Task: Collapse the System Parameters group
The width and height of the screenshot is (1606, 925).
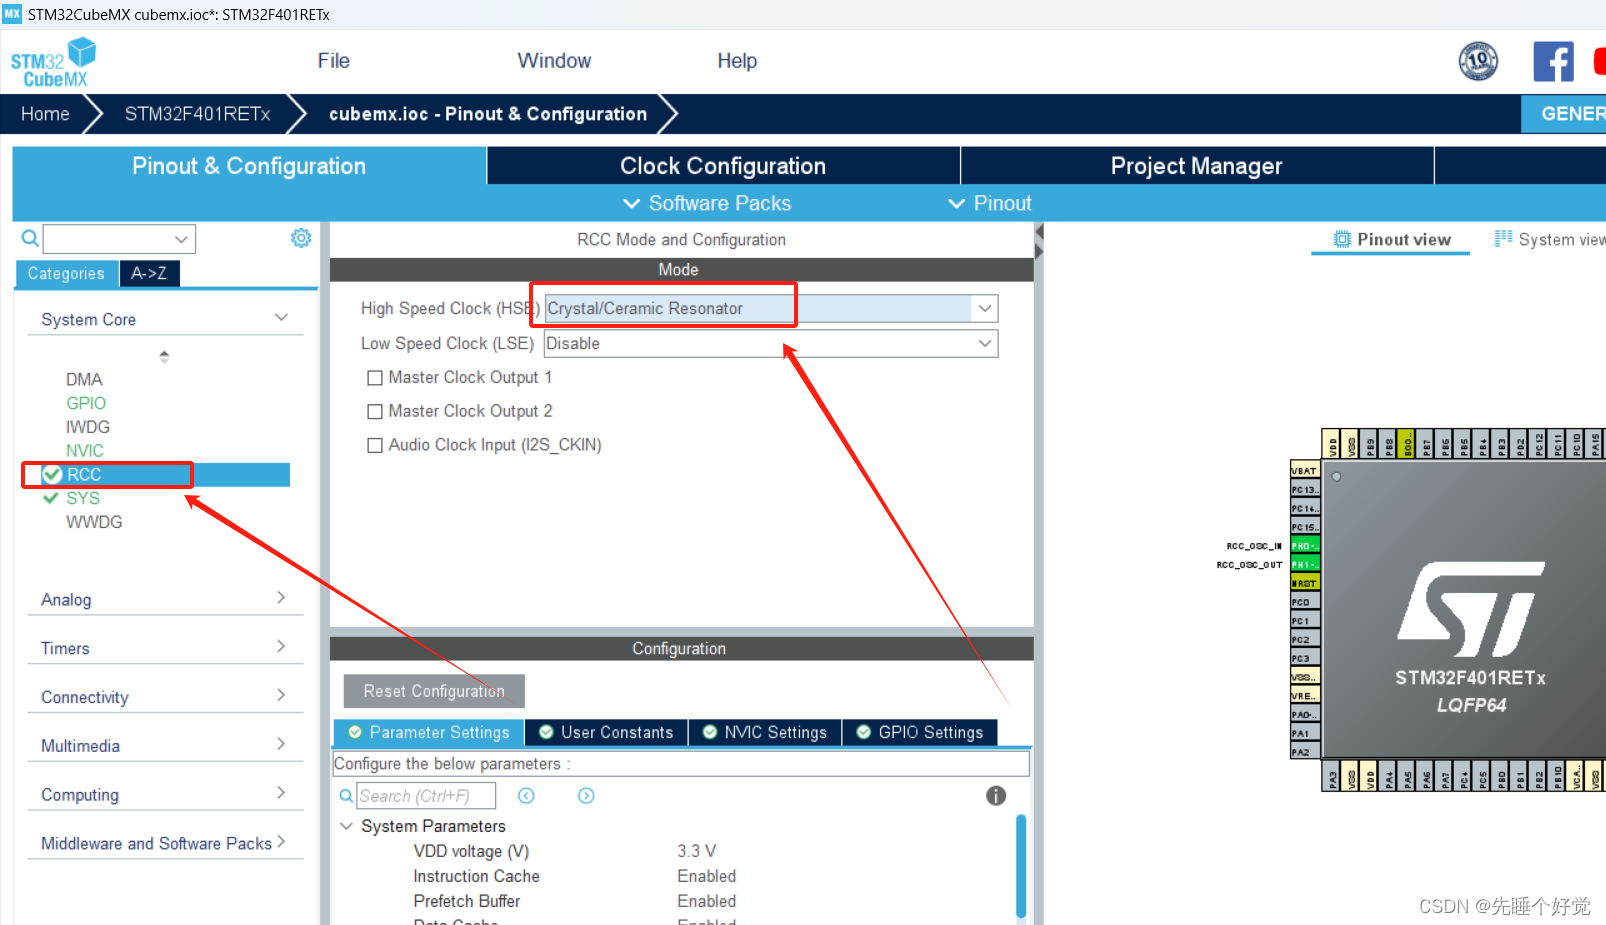Action: pyautogui.click(x=347, y=826)
